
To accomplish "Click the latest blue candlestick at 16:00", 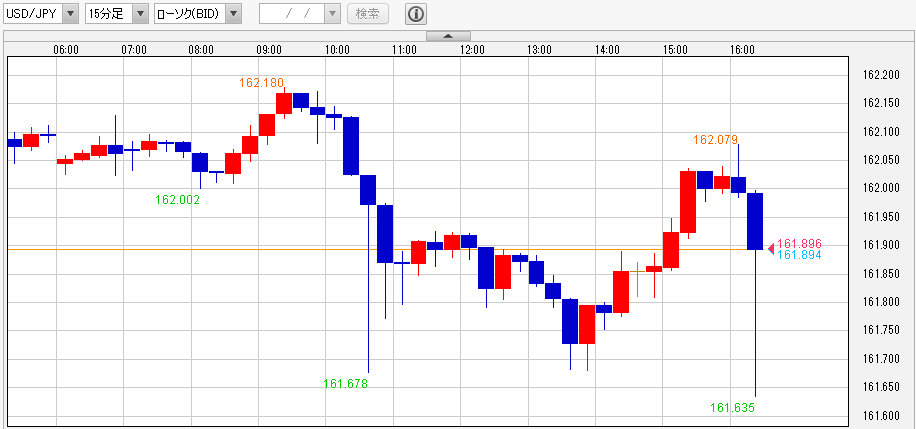I will click(755, 222).
